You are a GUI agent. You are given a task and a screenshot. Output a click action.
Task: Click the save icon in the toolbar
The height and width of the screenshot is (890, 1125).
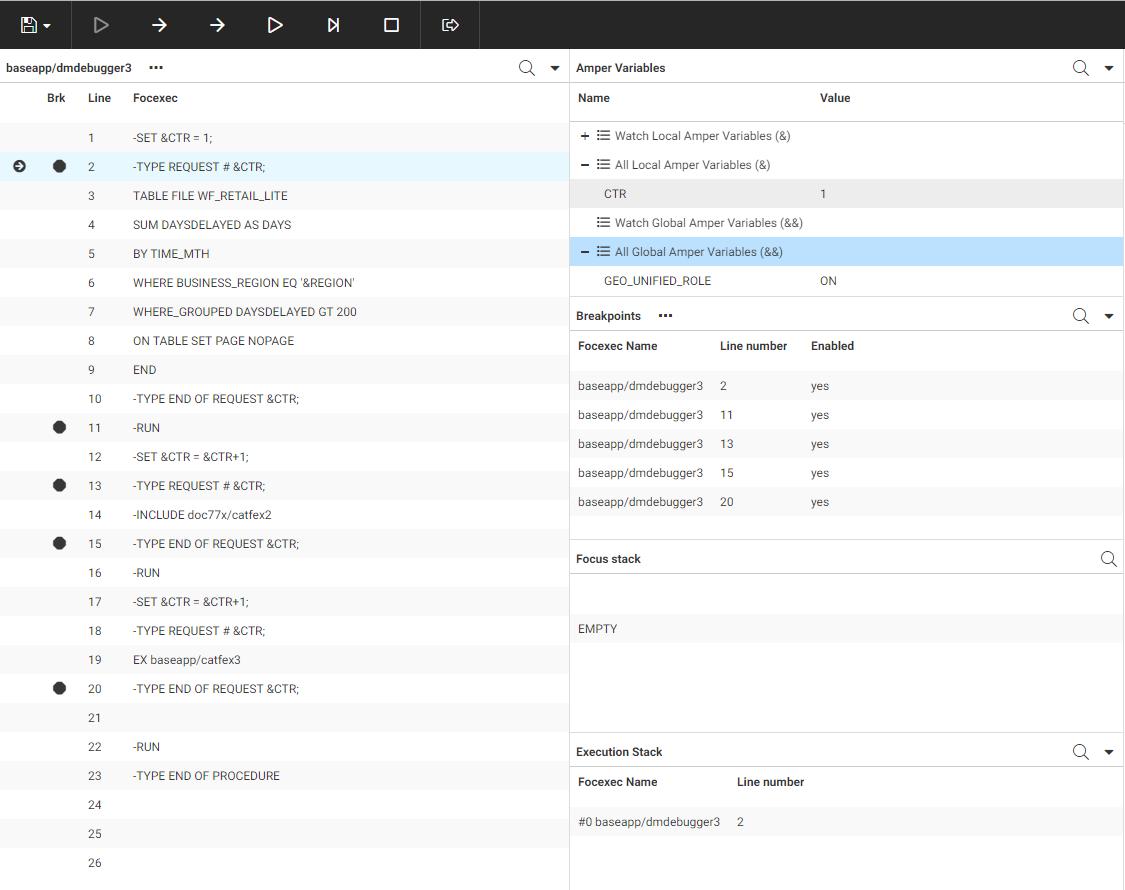[28, 25]
